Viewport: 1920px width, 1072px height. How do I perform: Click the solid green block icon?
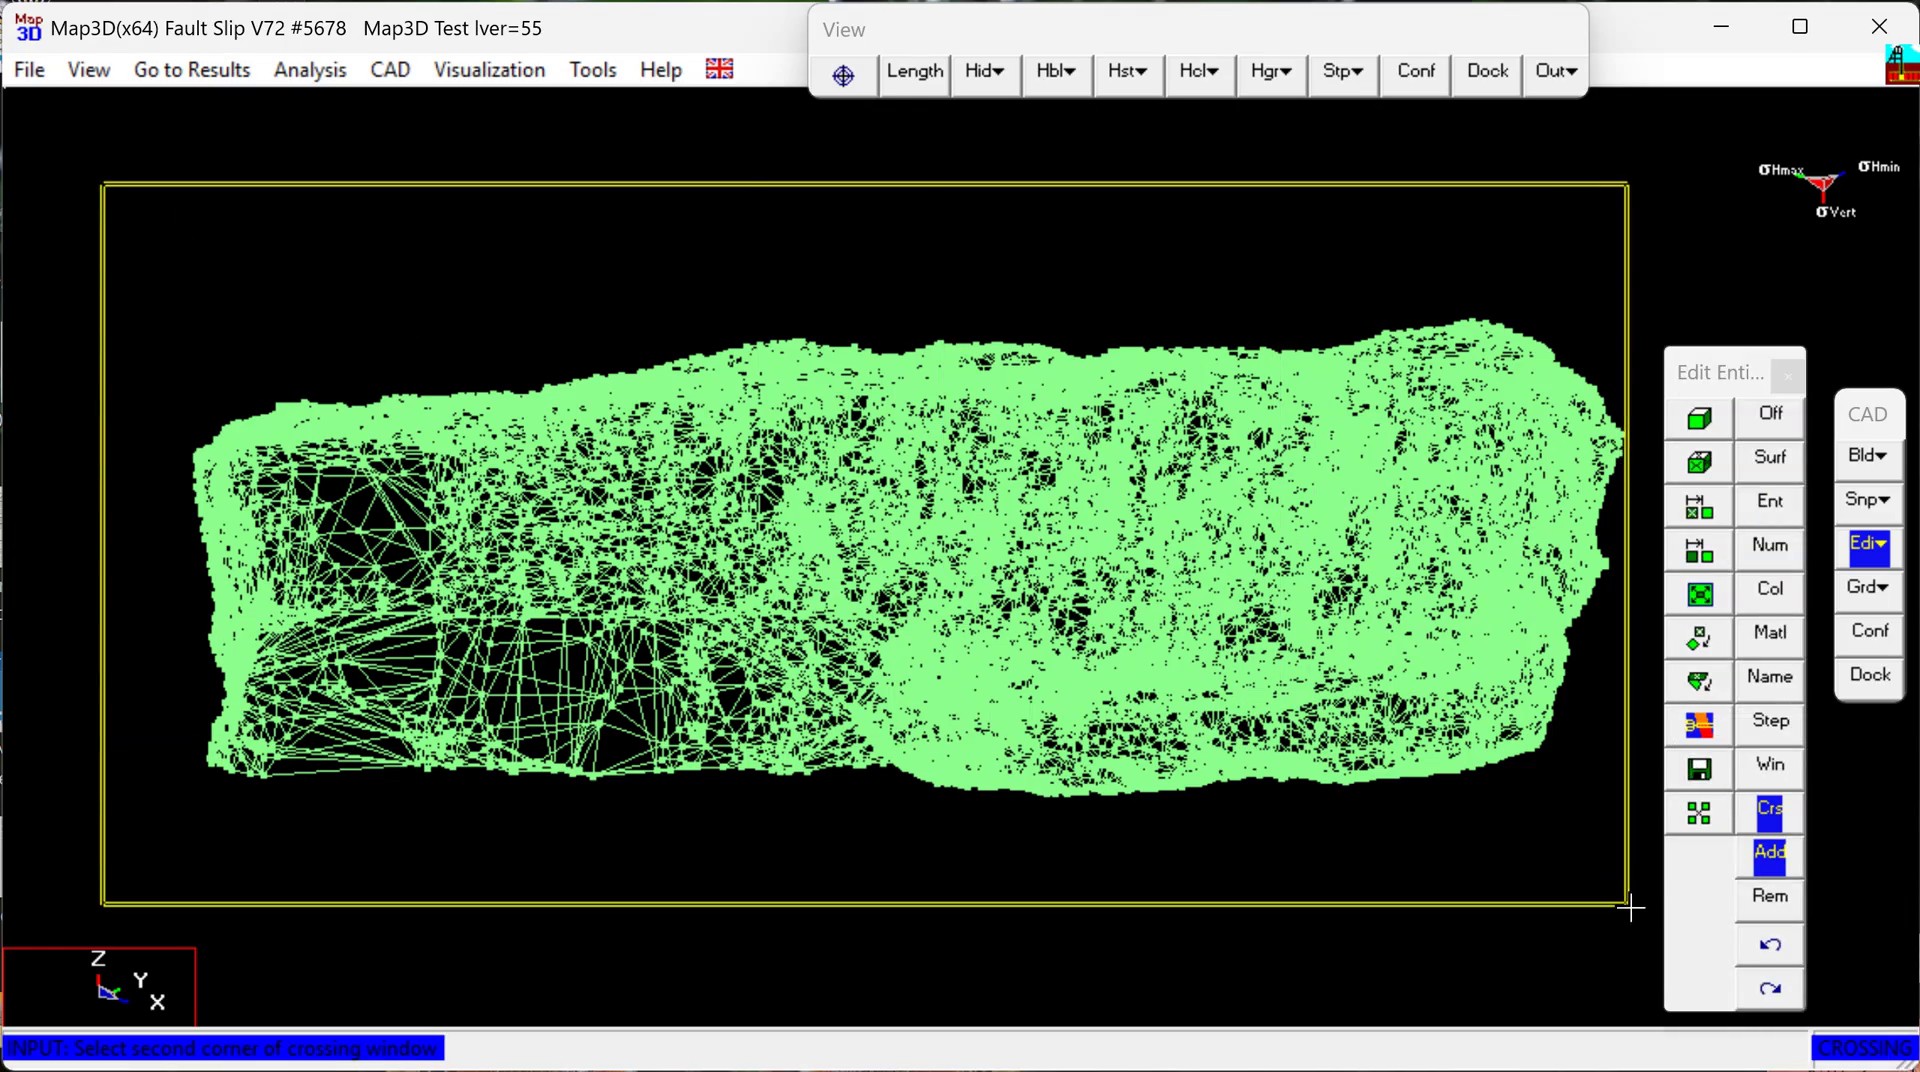pyautogui.click(x=1699, y=418)
